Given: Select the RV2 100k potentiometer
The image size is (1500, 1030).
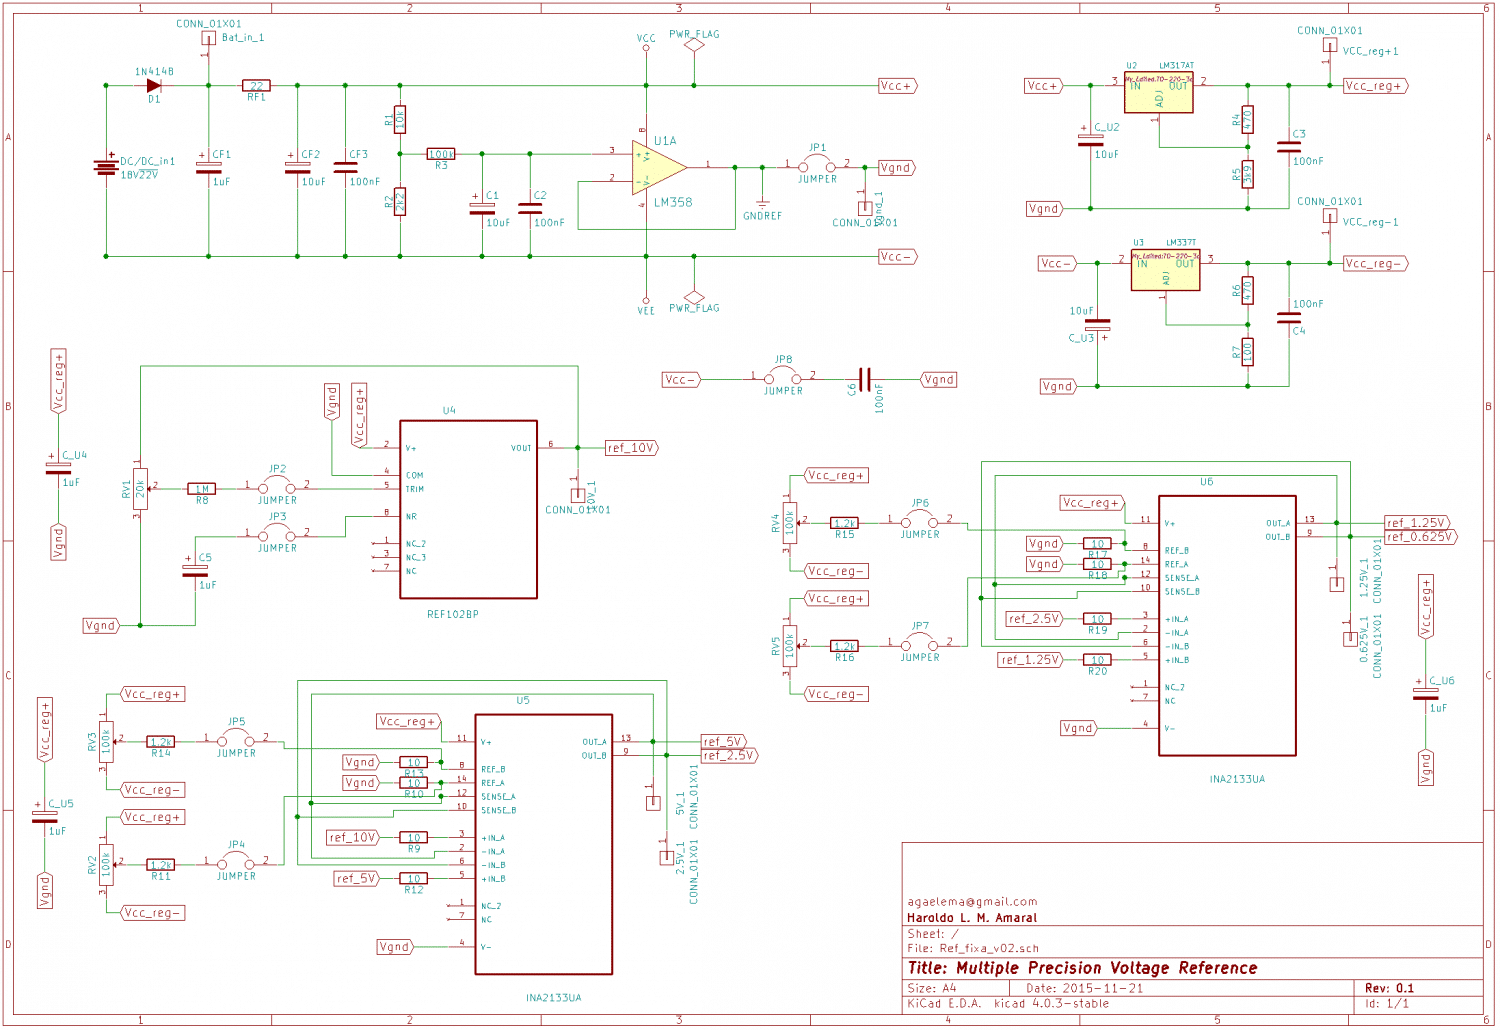Looking at the screenshot, I should click(x=106, y=865).
